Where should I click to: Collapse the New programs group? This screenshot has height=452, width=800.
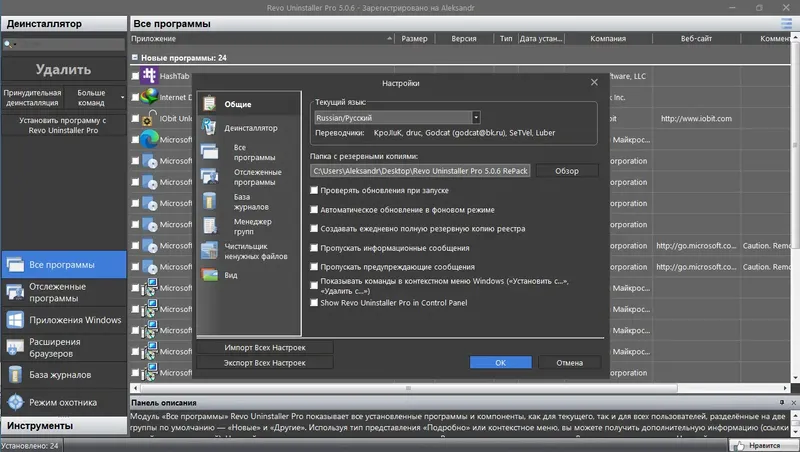[x=135, y=58]
